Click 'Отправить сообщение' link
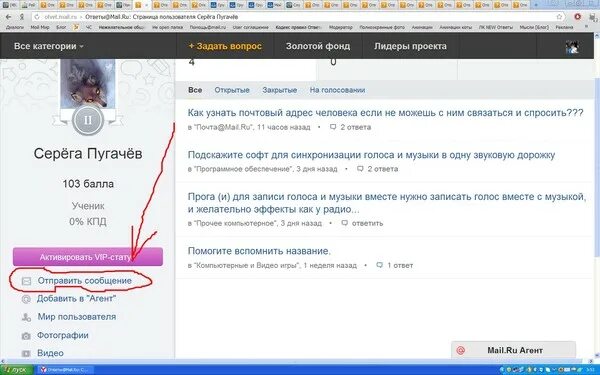This screenshot has height=375, width=600. click(85, 281)
